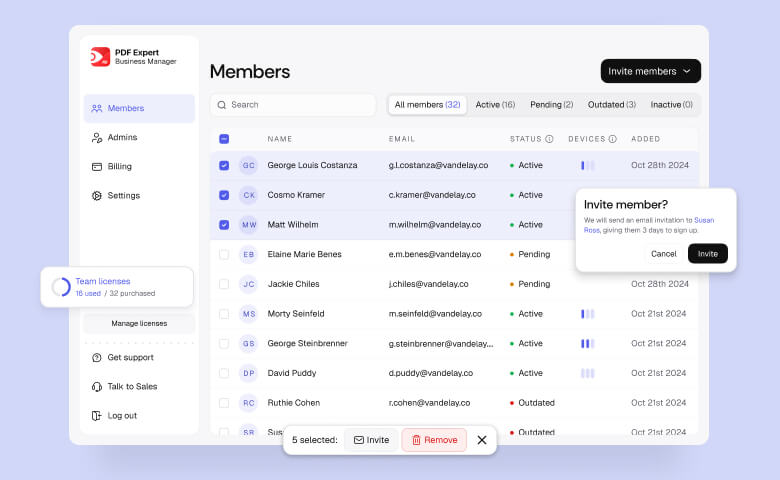The width and height of the screenshot is (780, 480).
Task: Click the MS avatar of Morty Seinfeld
Action: tap(249, 314)
